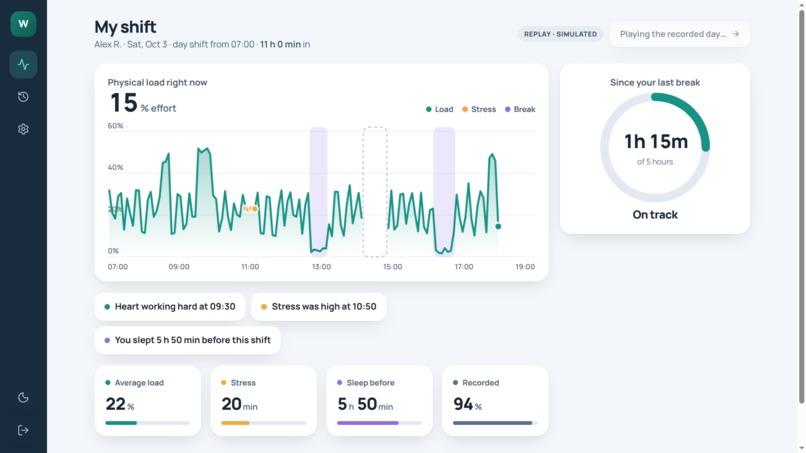This screenshot has height=453, width=806.
Task: Toggle the Load legend item
Action: point(439,109)
